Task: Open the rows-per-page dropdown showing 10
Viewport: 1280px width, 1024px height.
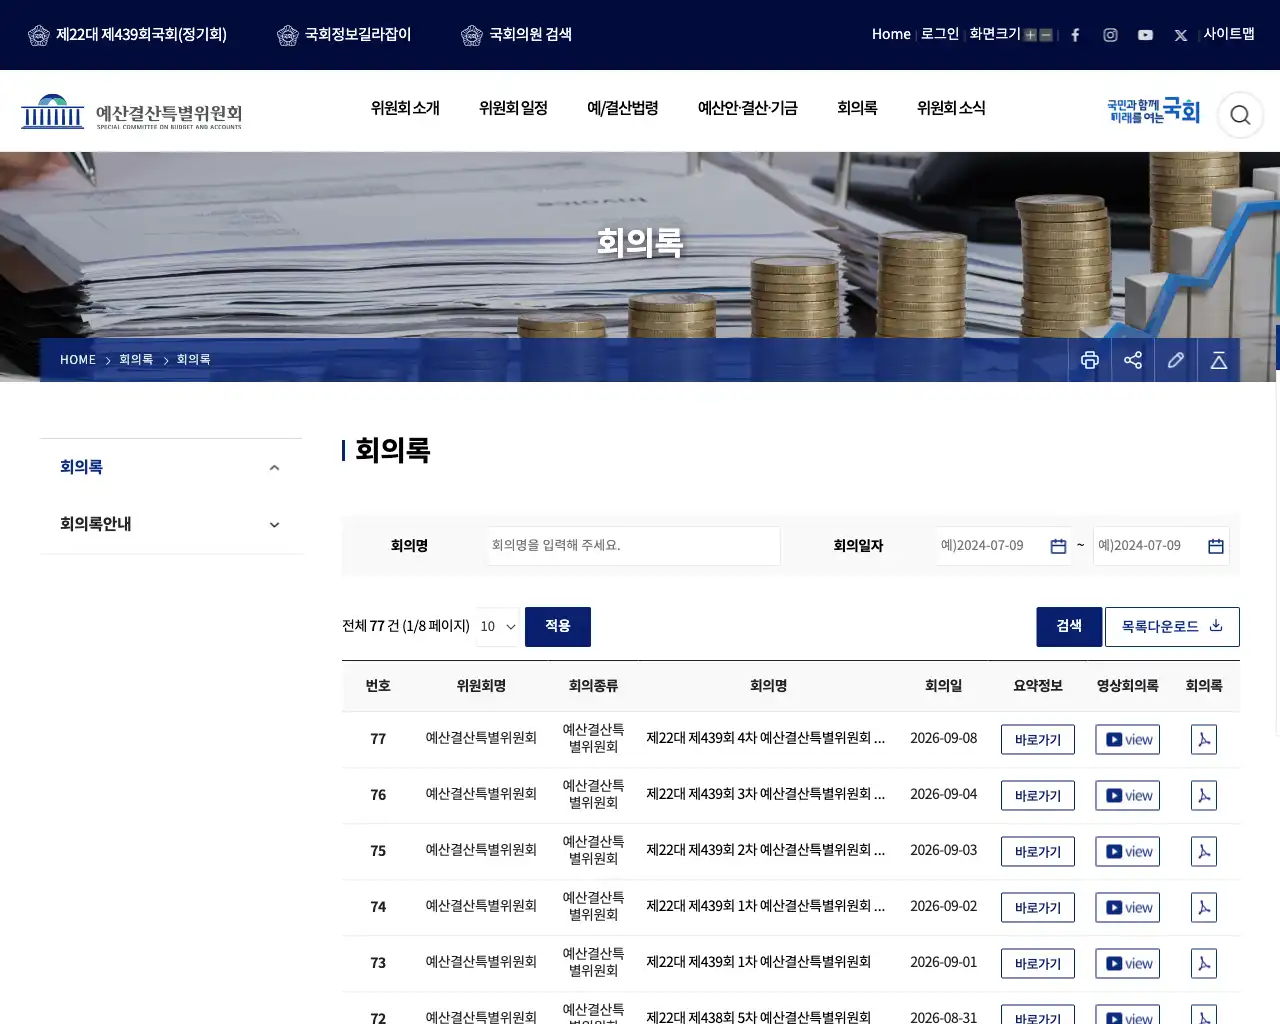Action: pos(497,627)
